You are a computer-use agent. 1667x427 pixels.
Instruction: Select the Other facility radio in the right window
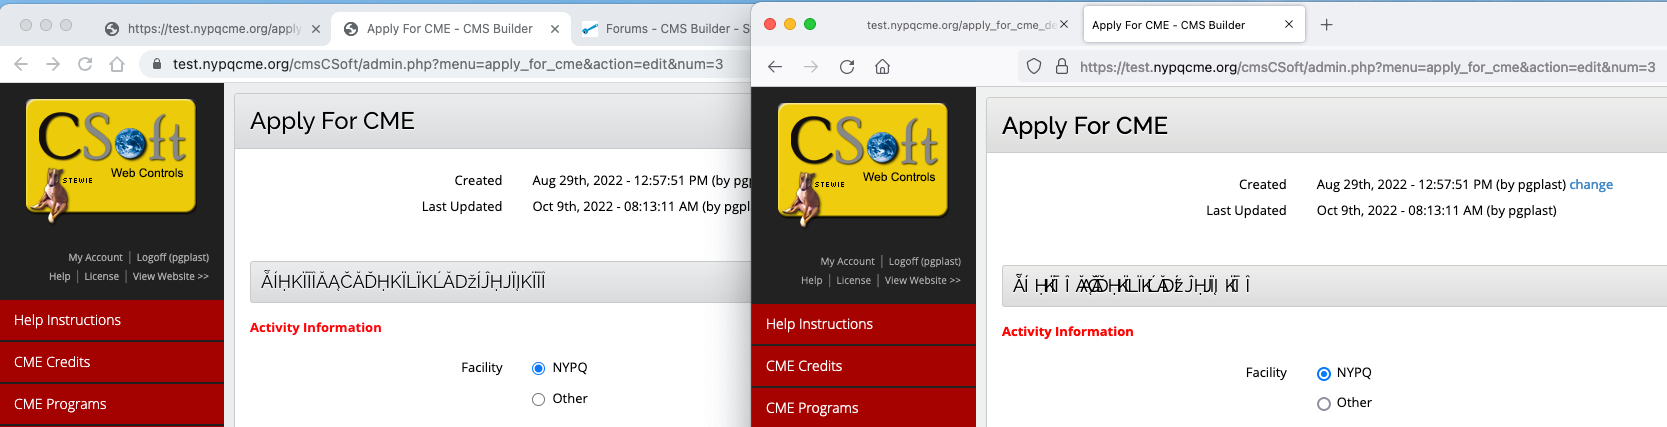click(1323, 403)
